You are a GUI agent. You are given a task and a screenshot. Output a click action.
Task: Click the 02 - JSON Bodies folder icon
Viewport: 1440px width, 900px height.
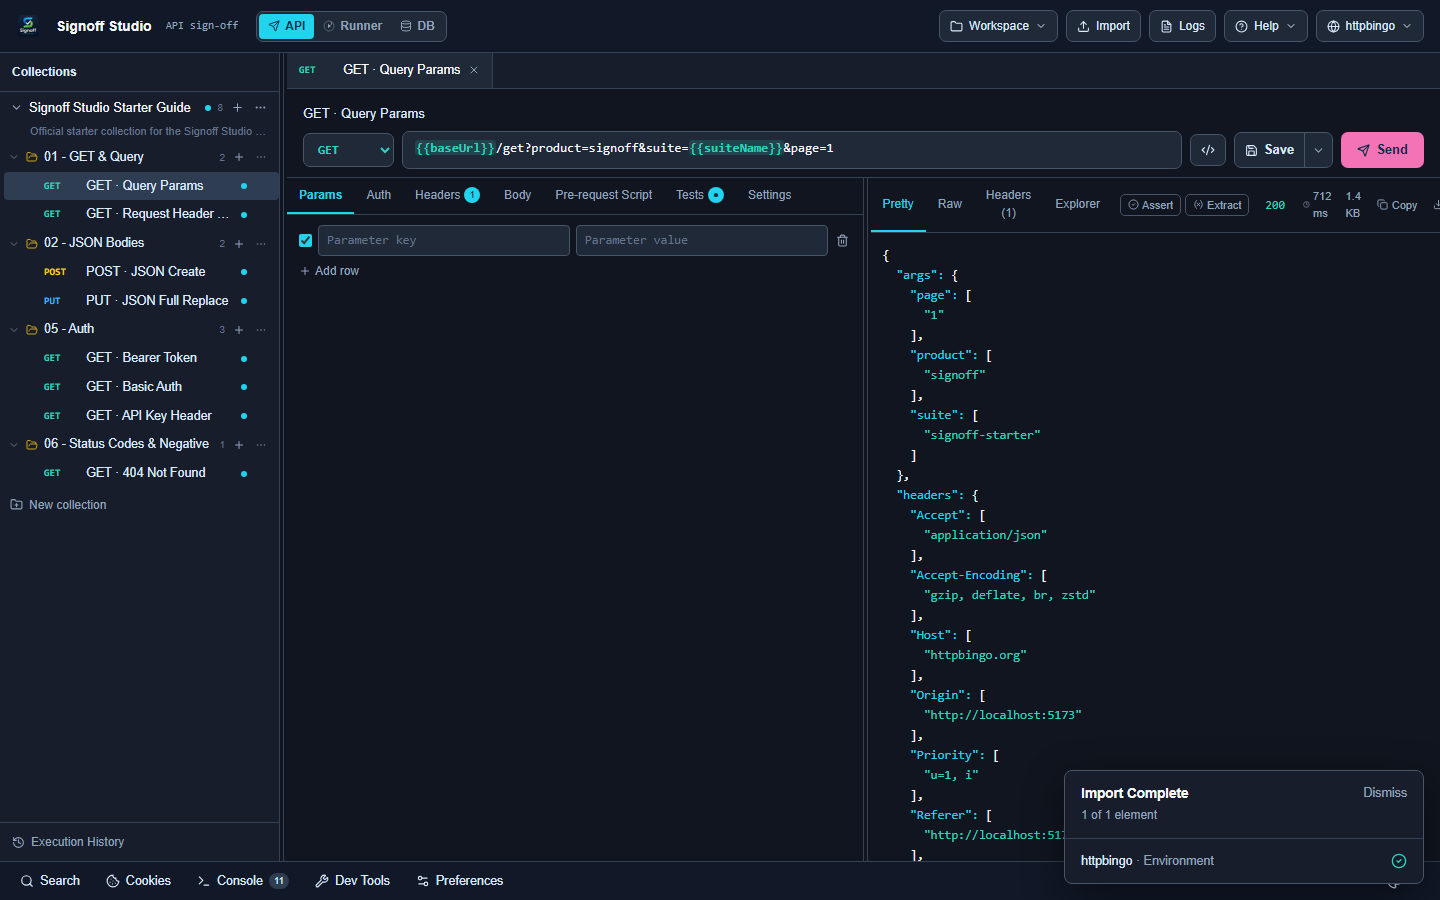pyautogui.click(x=32, y=243)
